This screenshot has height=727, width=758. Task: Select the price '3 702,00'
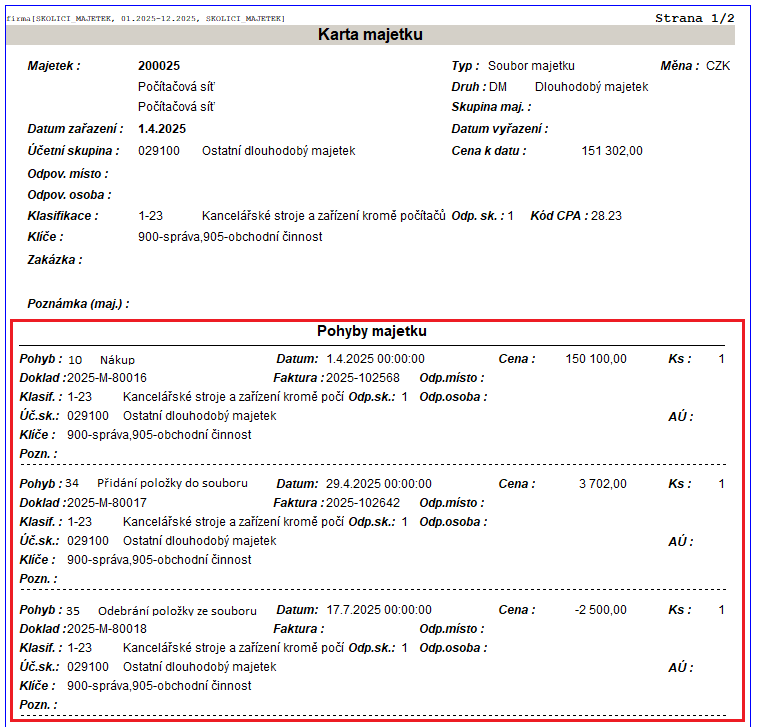click(x=603, y=484)
